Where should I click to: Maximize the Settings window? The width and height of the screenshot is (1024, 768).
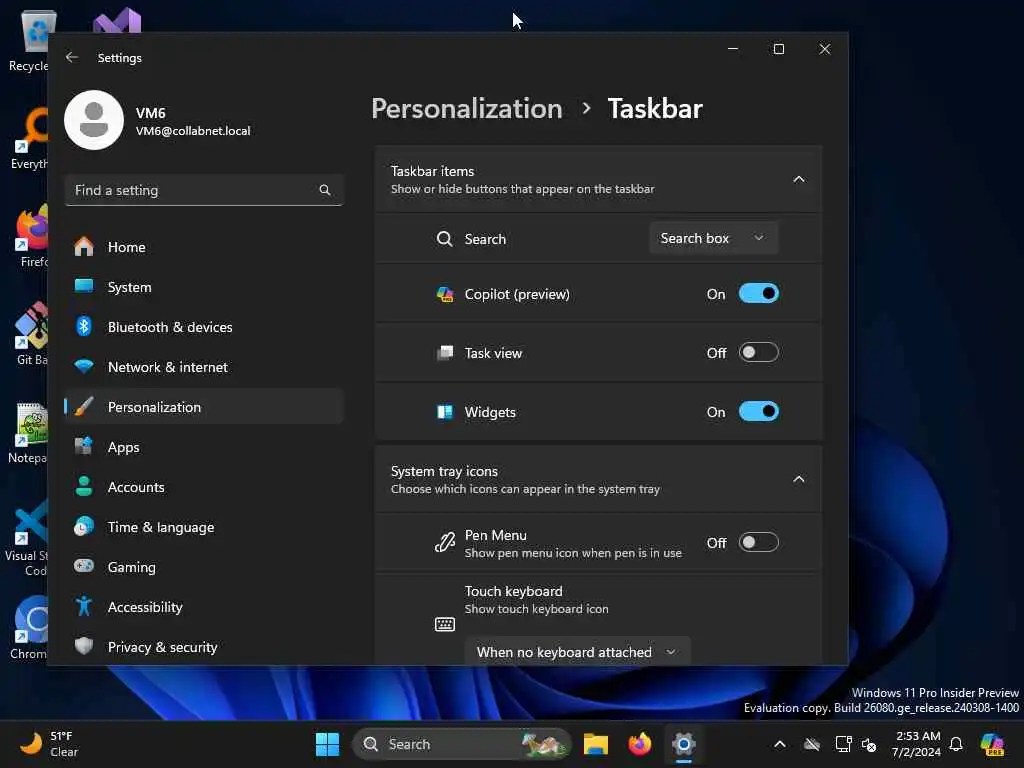(778, 49)
